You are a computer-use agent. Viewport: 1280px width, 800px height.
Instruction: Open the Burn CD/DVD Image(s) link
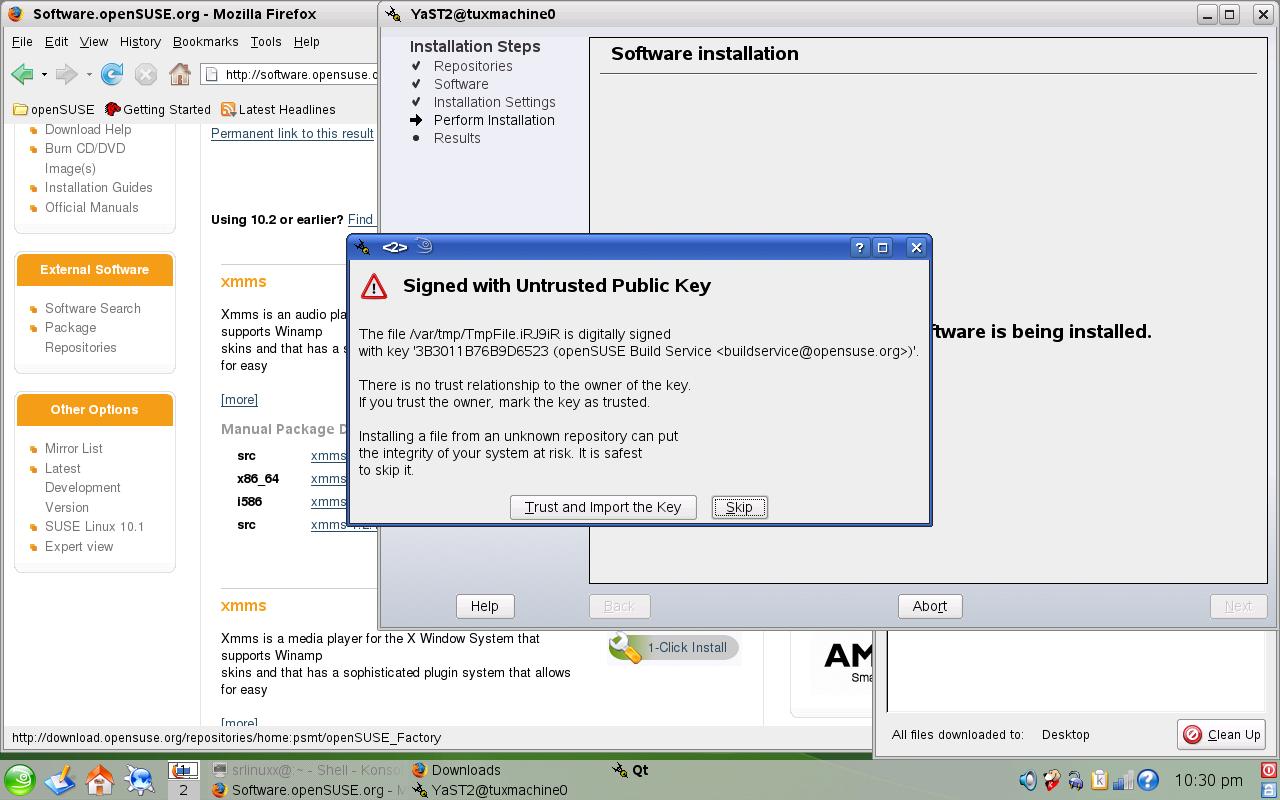85,158
